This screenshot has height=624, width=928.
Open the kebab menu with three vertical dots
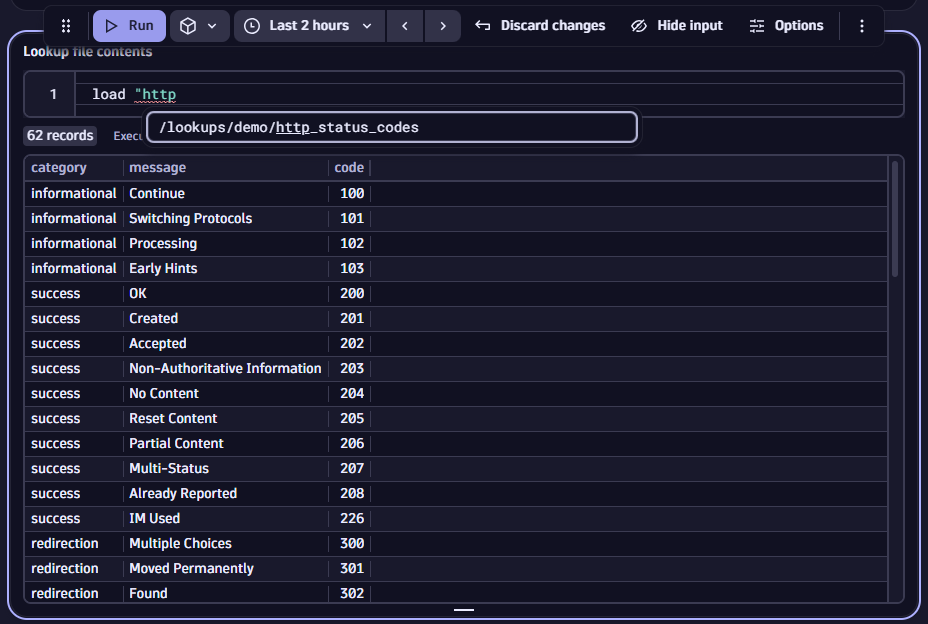(861, 25)
